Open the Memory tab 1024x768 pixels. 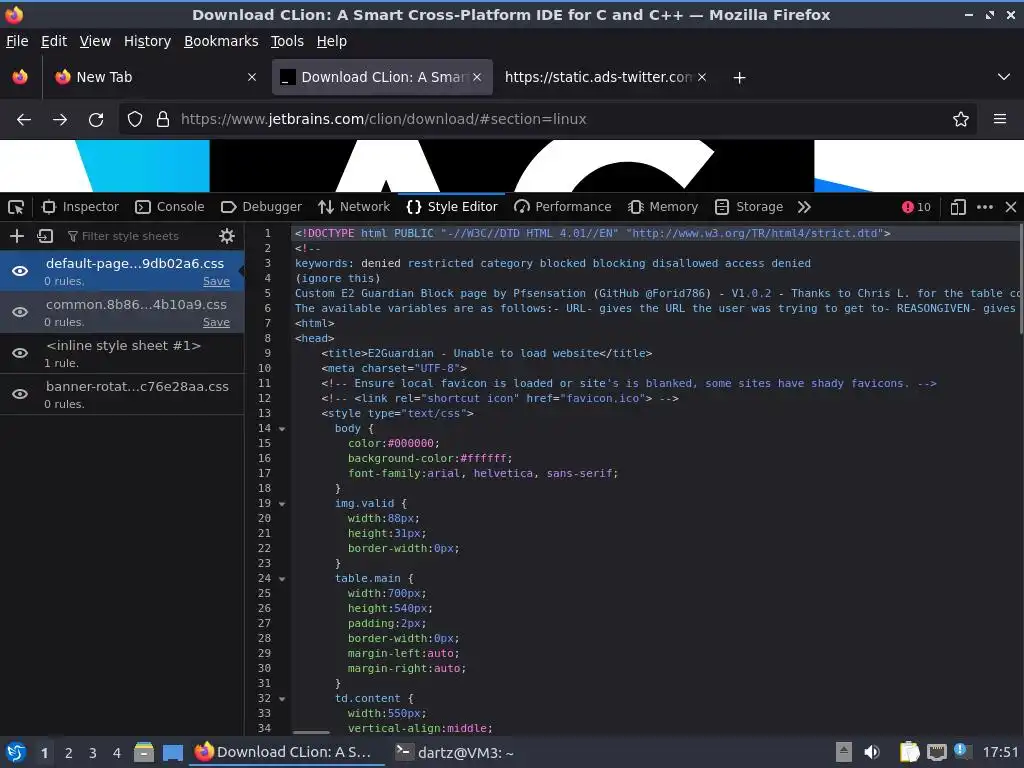[663, 207]
